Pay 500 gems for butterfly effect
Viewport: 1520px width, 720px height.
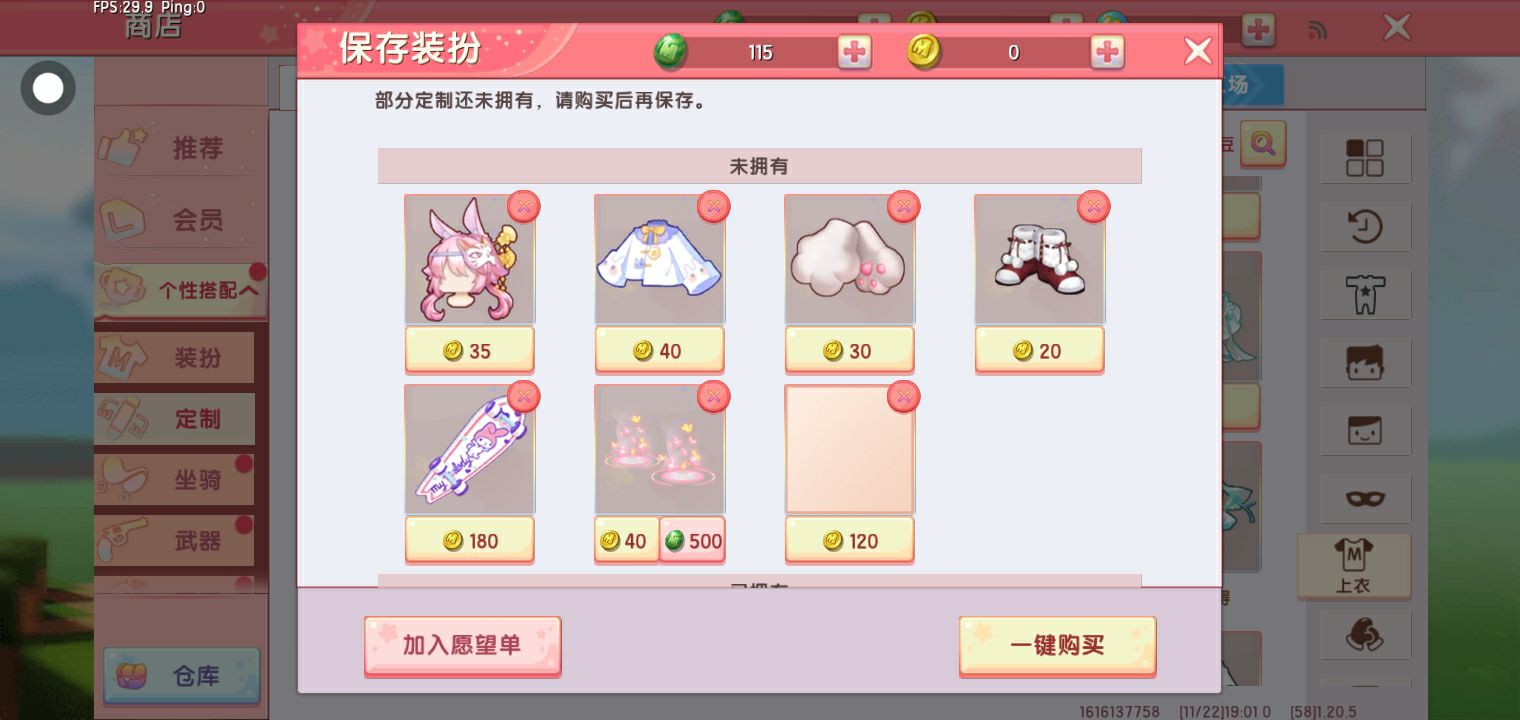[692, 541]
